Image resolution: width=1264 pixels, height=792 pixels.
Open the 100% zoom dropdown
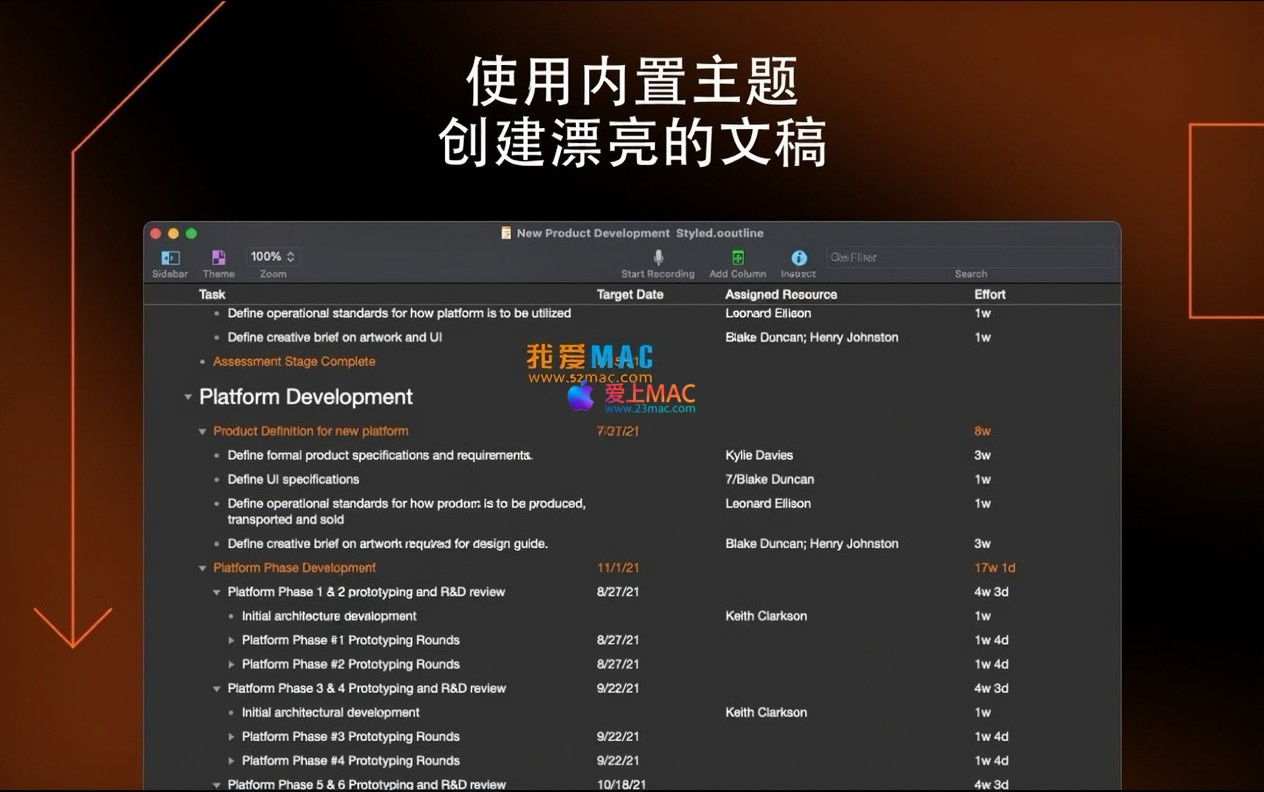[x=272, y=257]
